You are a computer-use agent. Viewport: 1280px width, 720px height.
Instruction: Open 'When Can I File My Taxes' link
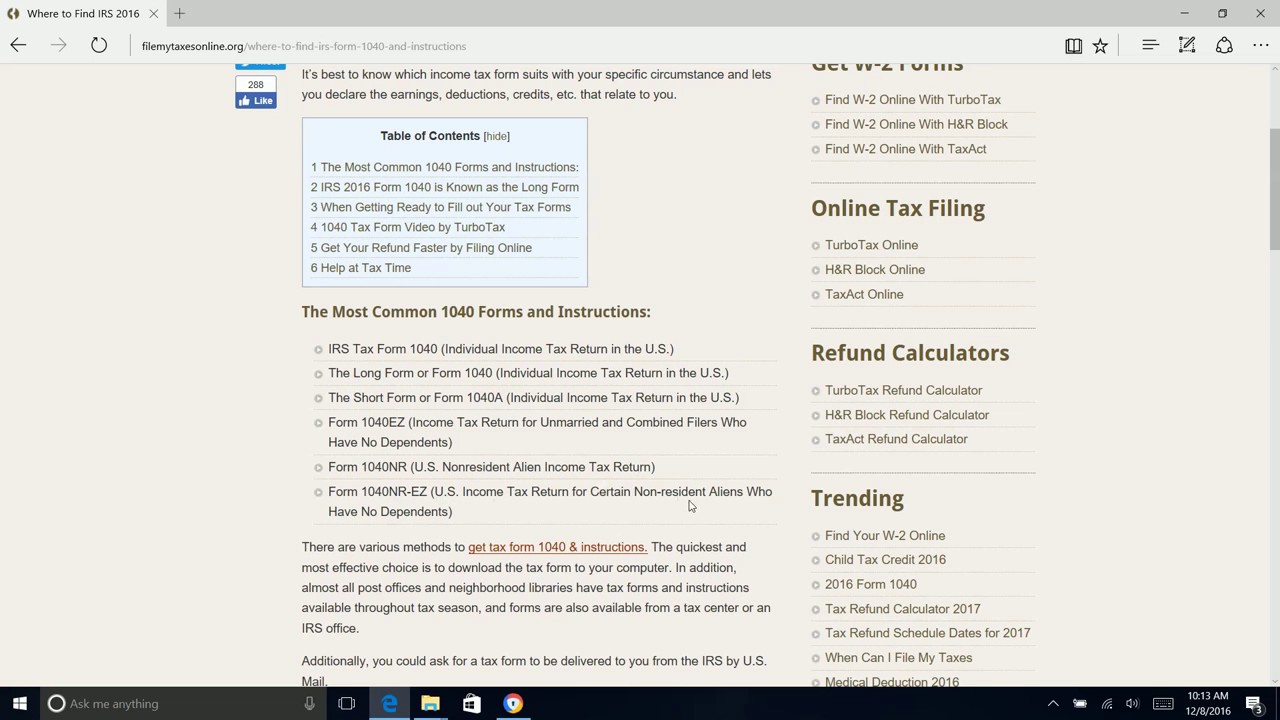(898, 658)
